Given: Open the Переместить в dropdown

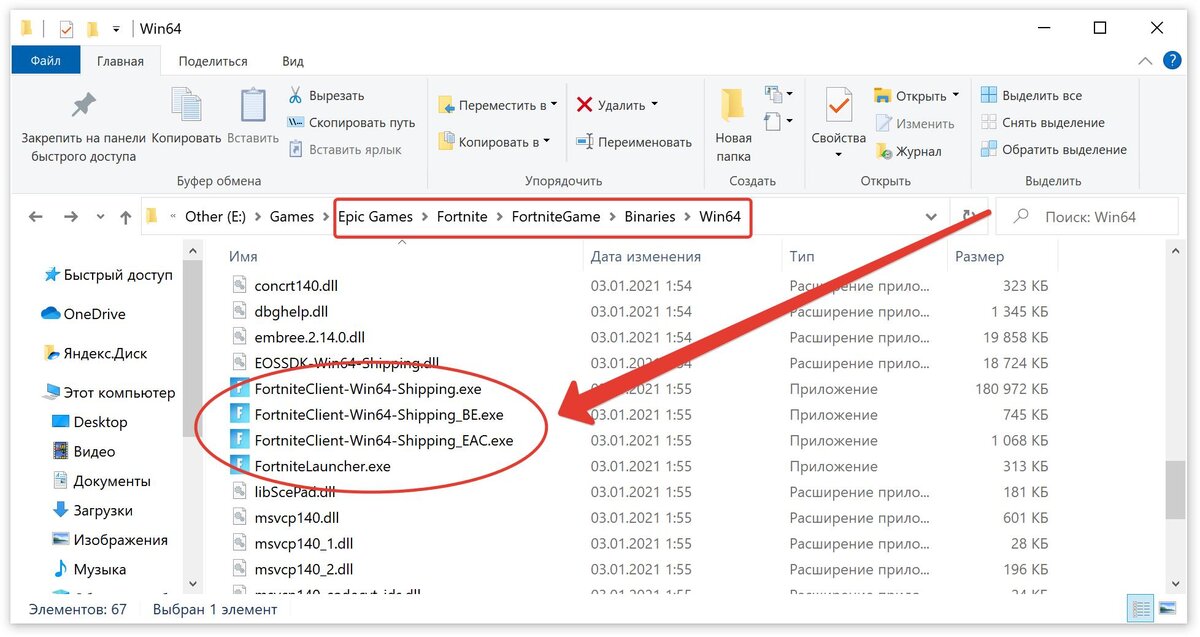Looking at the screenshot, I should pos(498,105).
